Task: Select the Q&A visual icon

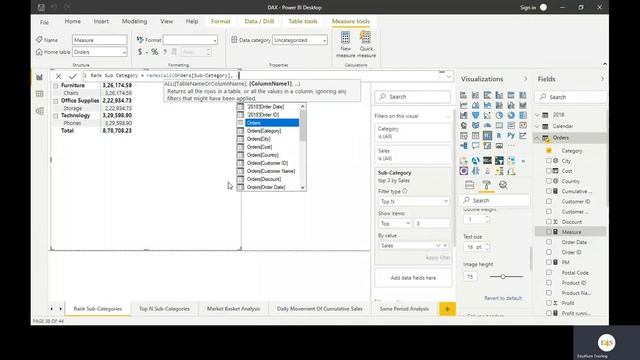Action: 476,146
